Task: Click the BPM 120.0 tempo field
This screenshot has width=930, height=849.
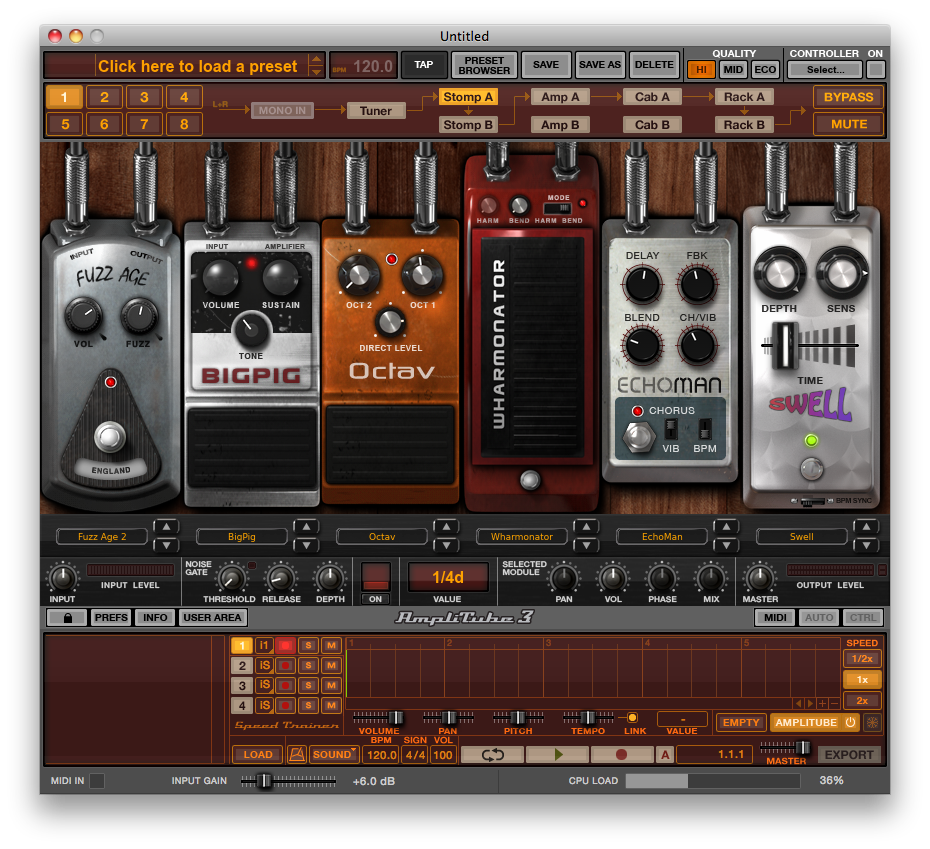Action: point(363,66)
